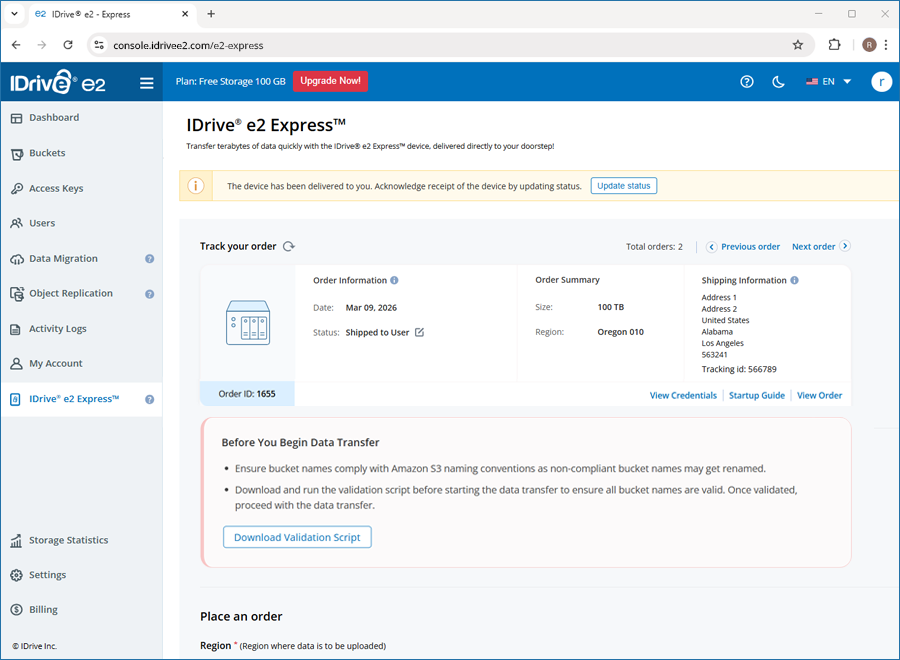The height and width of the screenshot is (660, 900).
Task: Close the IDrive e2 - Express tab
Action: tap(185, 14)
